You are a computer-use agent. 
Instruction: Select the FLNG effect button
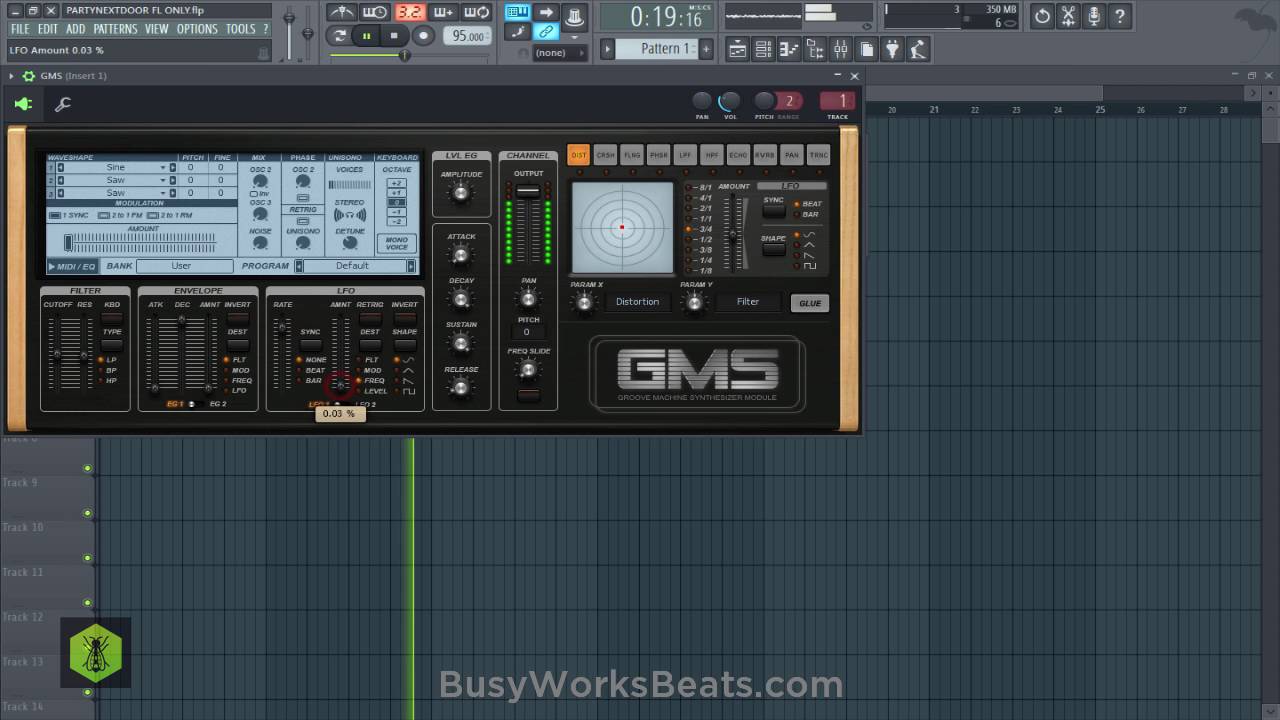pyautogui.click(x=632, y=155)
